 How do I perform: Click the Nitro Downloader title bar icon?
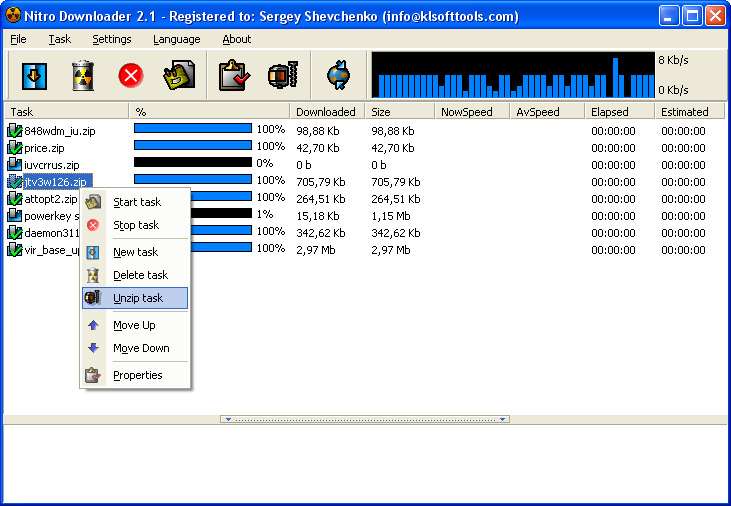point(13,15)
